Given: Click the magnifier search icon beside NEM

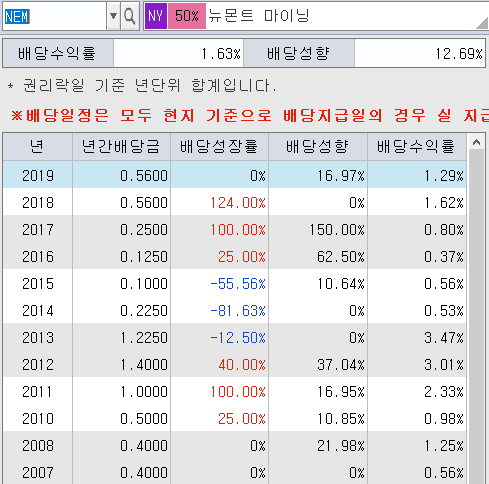Looking at the screenshot, I should pos(130,16).
